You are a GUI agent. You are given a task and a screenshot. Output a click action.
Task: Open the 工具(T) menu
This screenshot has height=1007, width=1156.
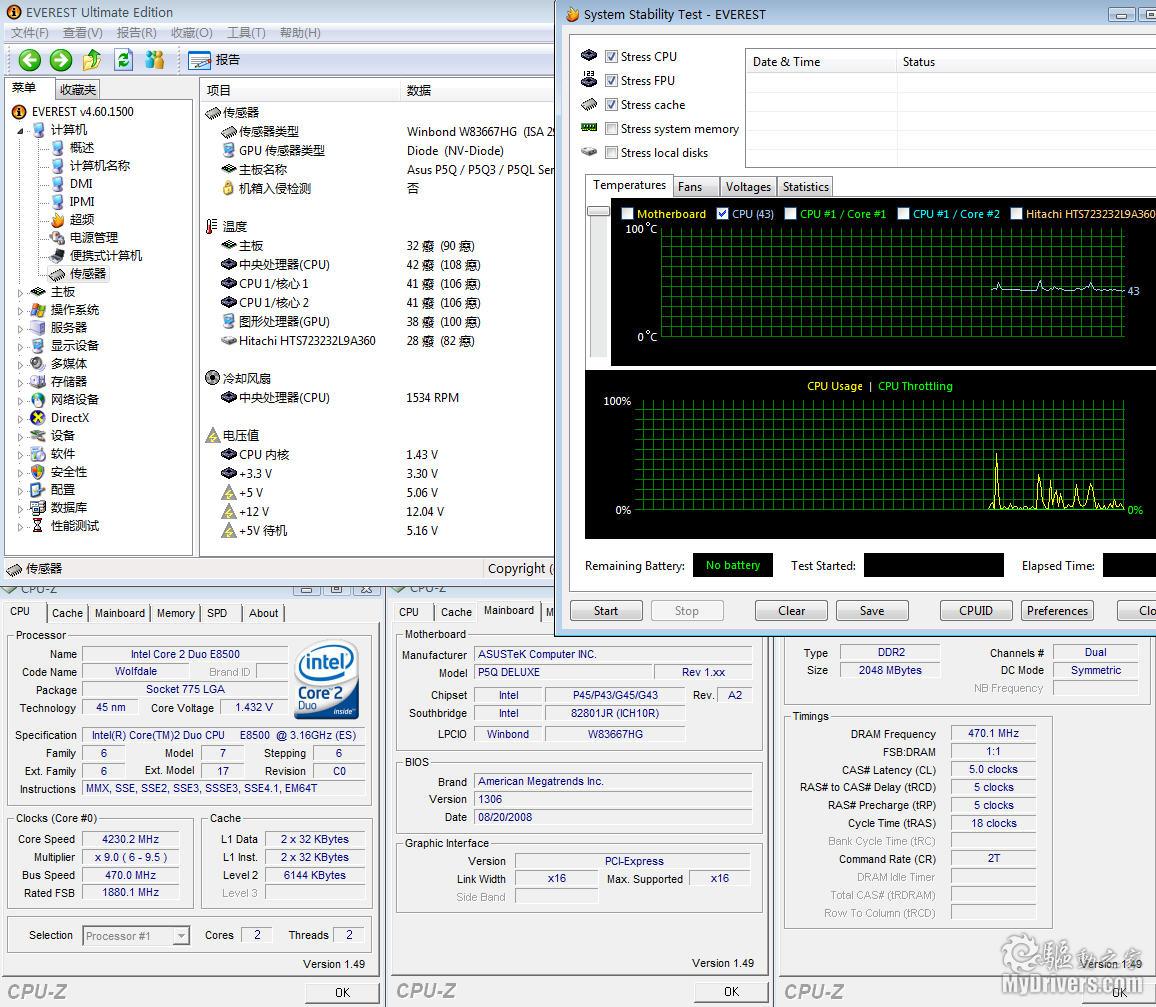tap(246, 32)
